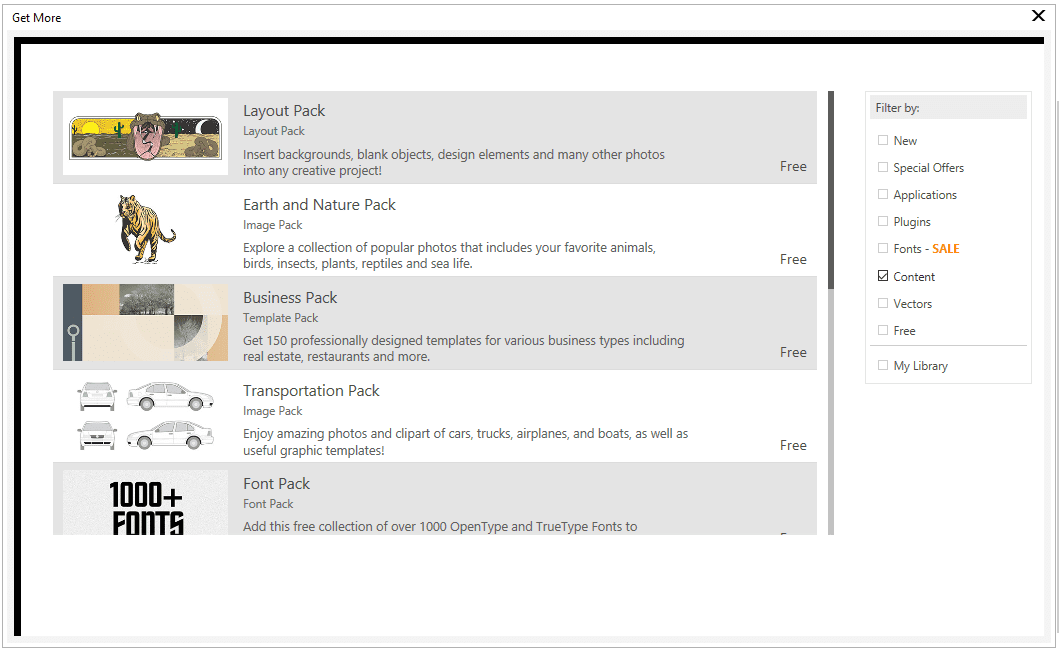Open the Transportation Pack title link

(x=311, y=391)
